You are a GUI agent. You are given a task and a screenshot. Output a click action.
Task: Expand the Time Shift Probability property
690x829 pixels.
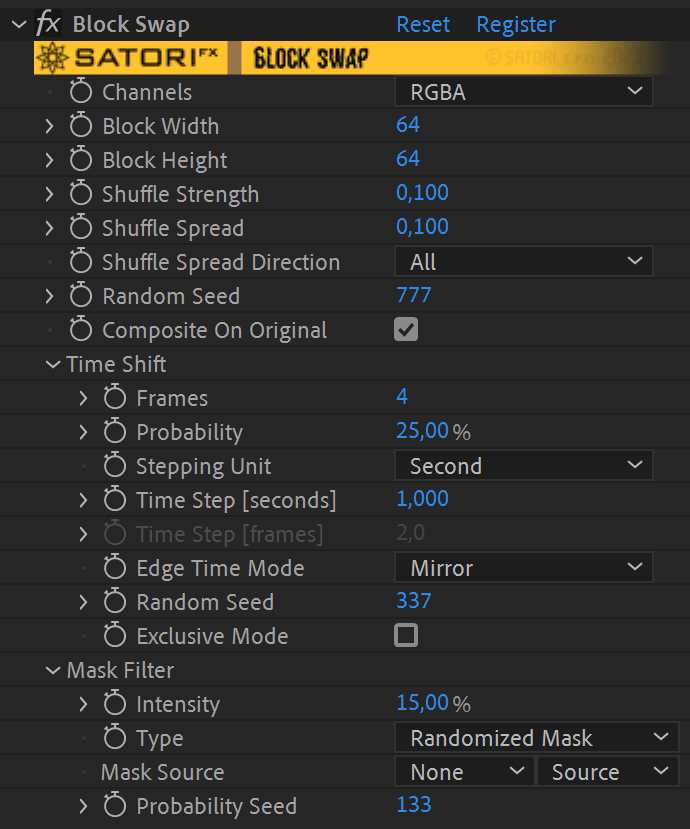[83, 432]
